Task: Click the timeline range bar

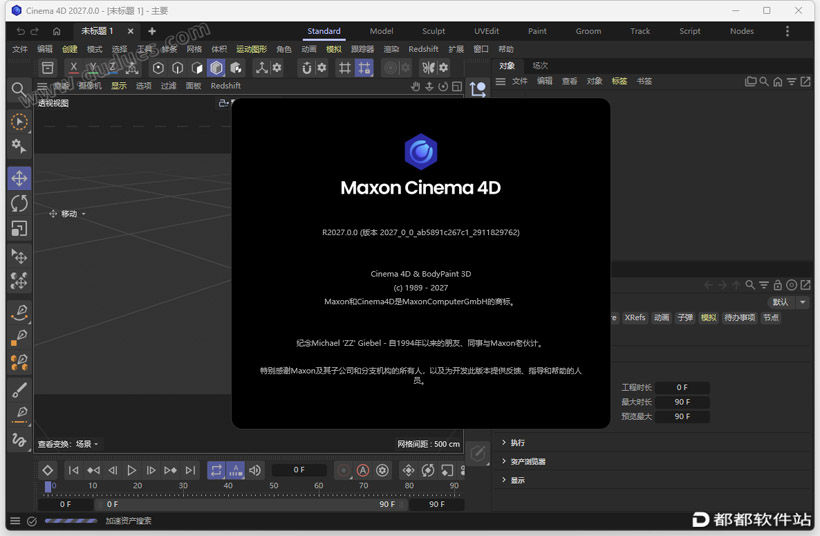Action: 251,505
